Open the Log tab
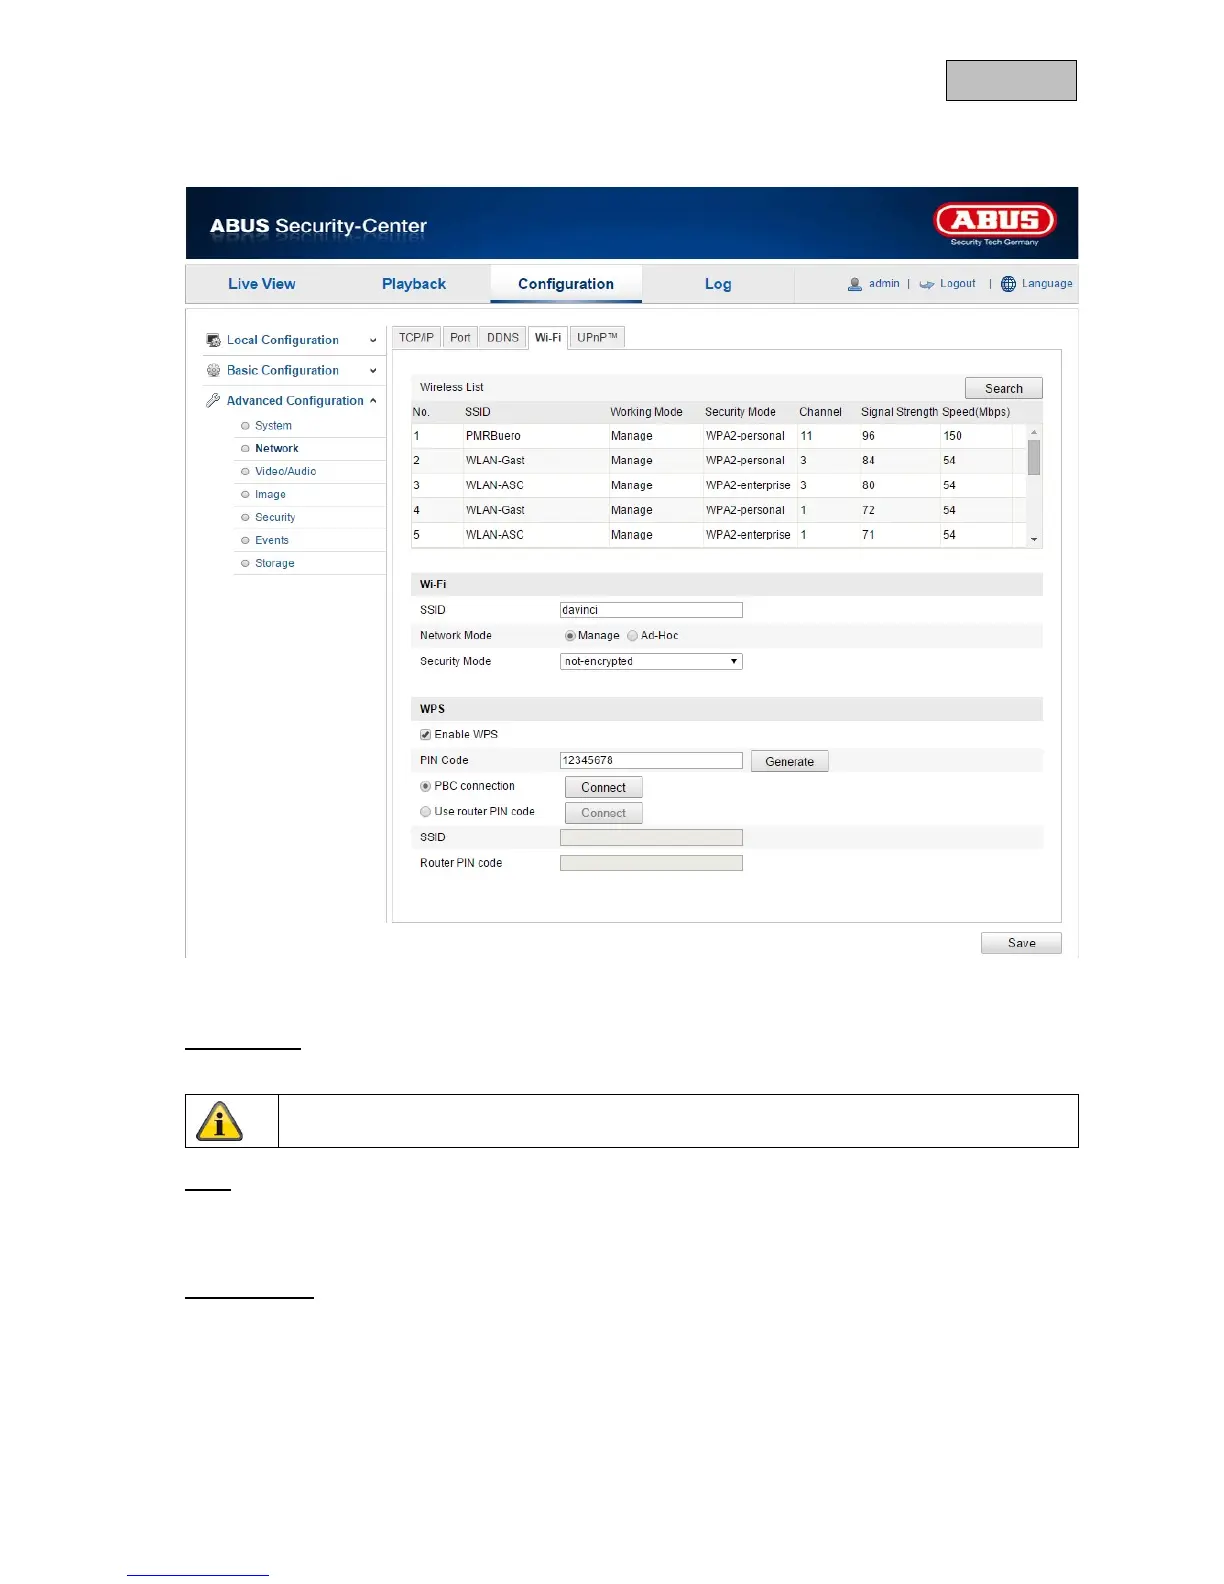The height and width of the screenshot is (1584, 1224). (718, 284)
